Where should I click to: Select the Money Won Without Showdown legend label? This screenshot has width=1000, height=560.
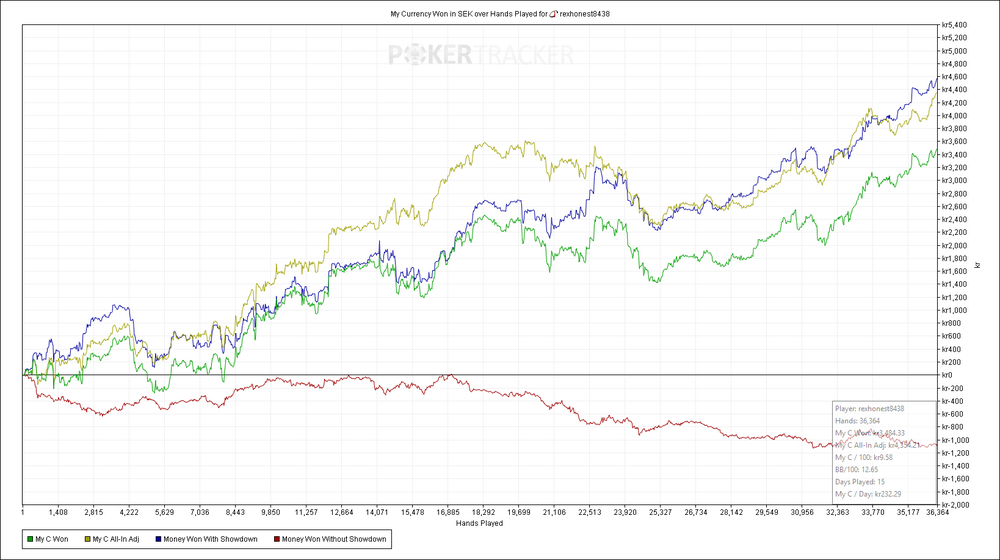pos(334,539)
